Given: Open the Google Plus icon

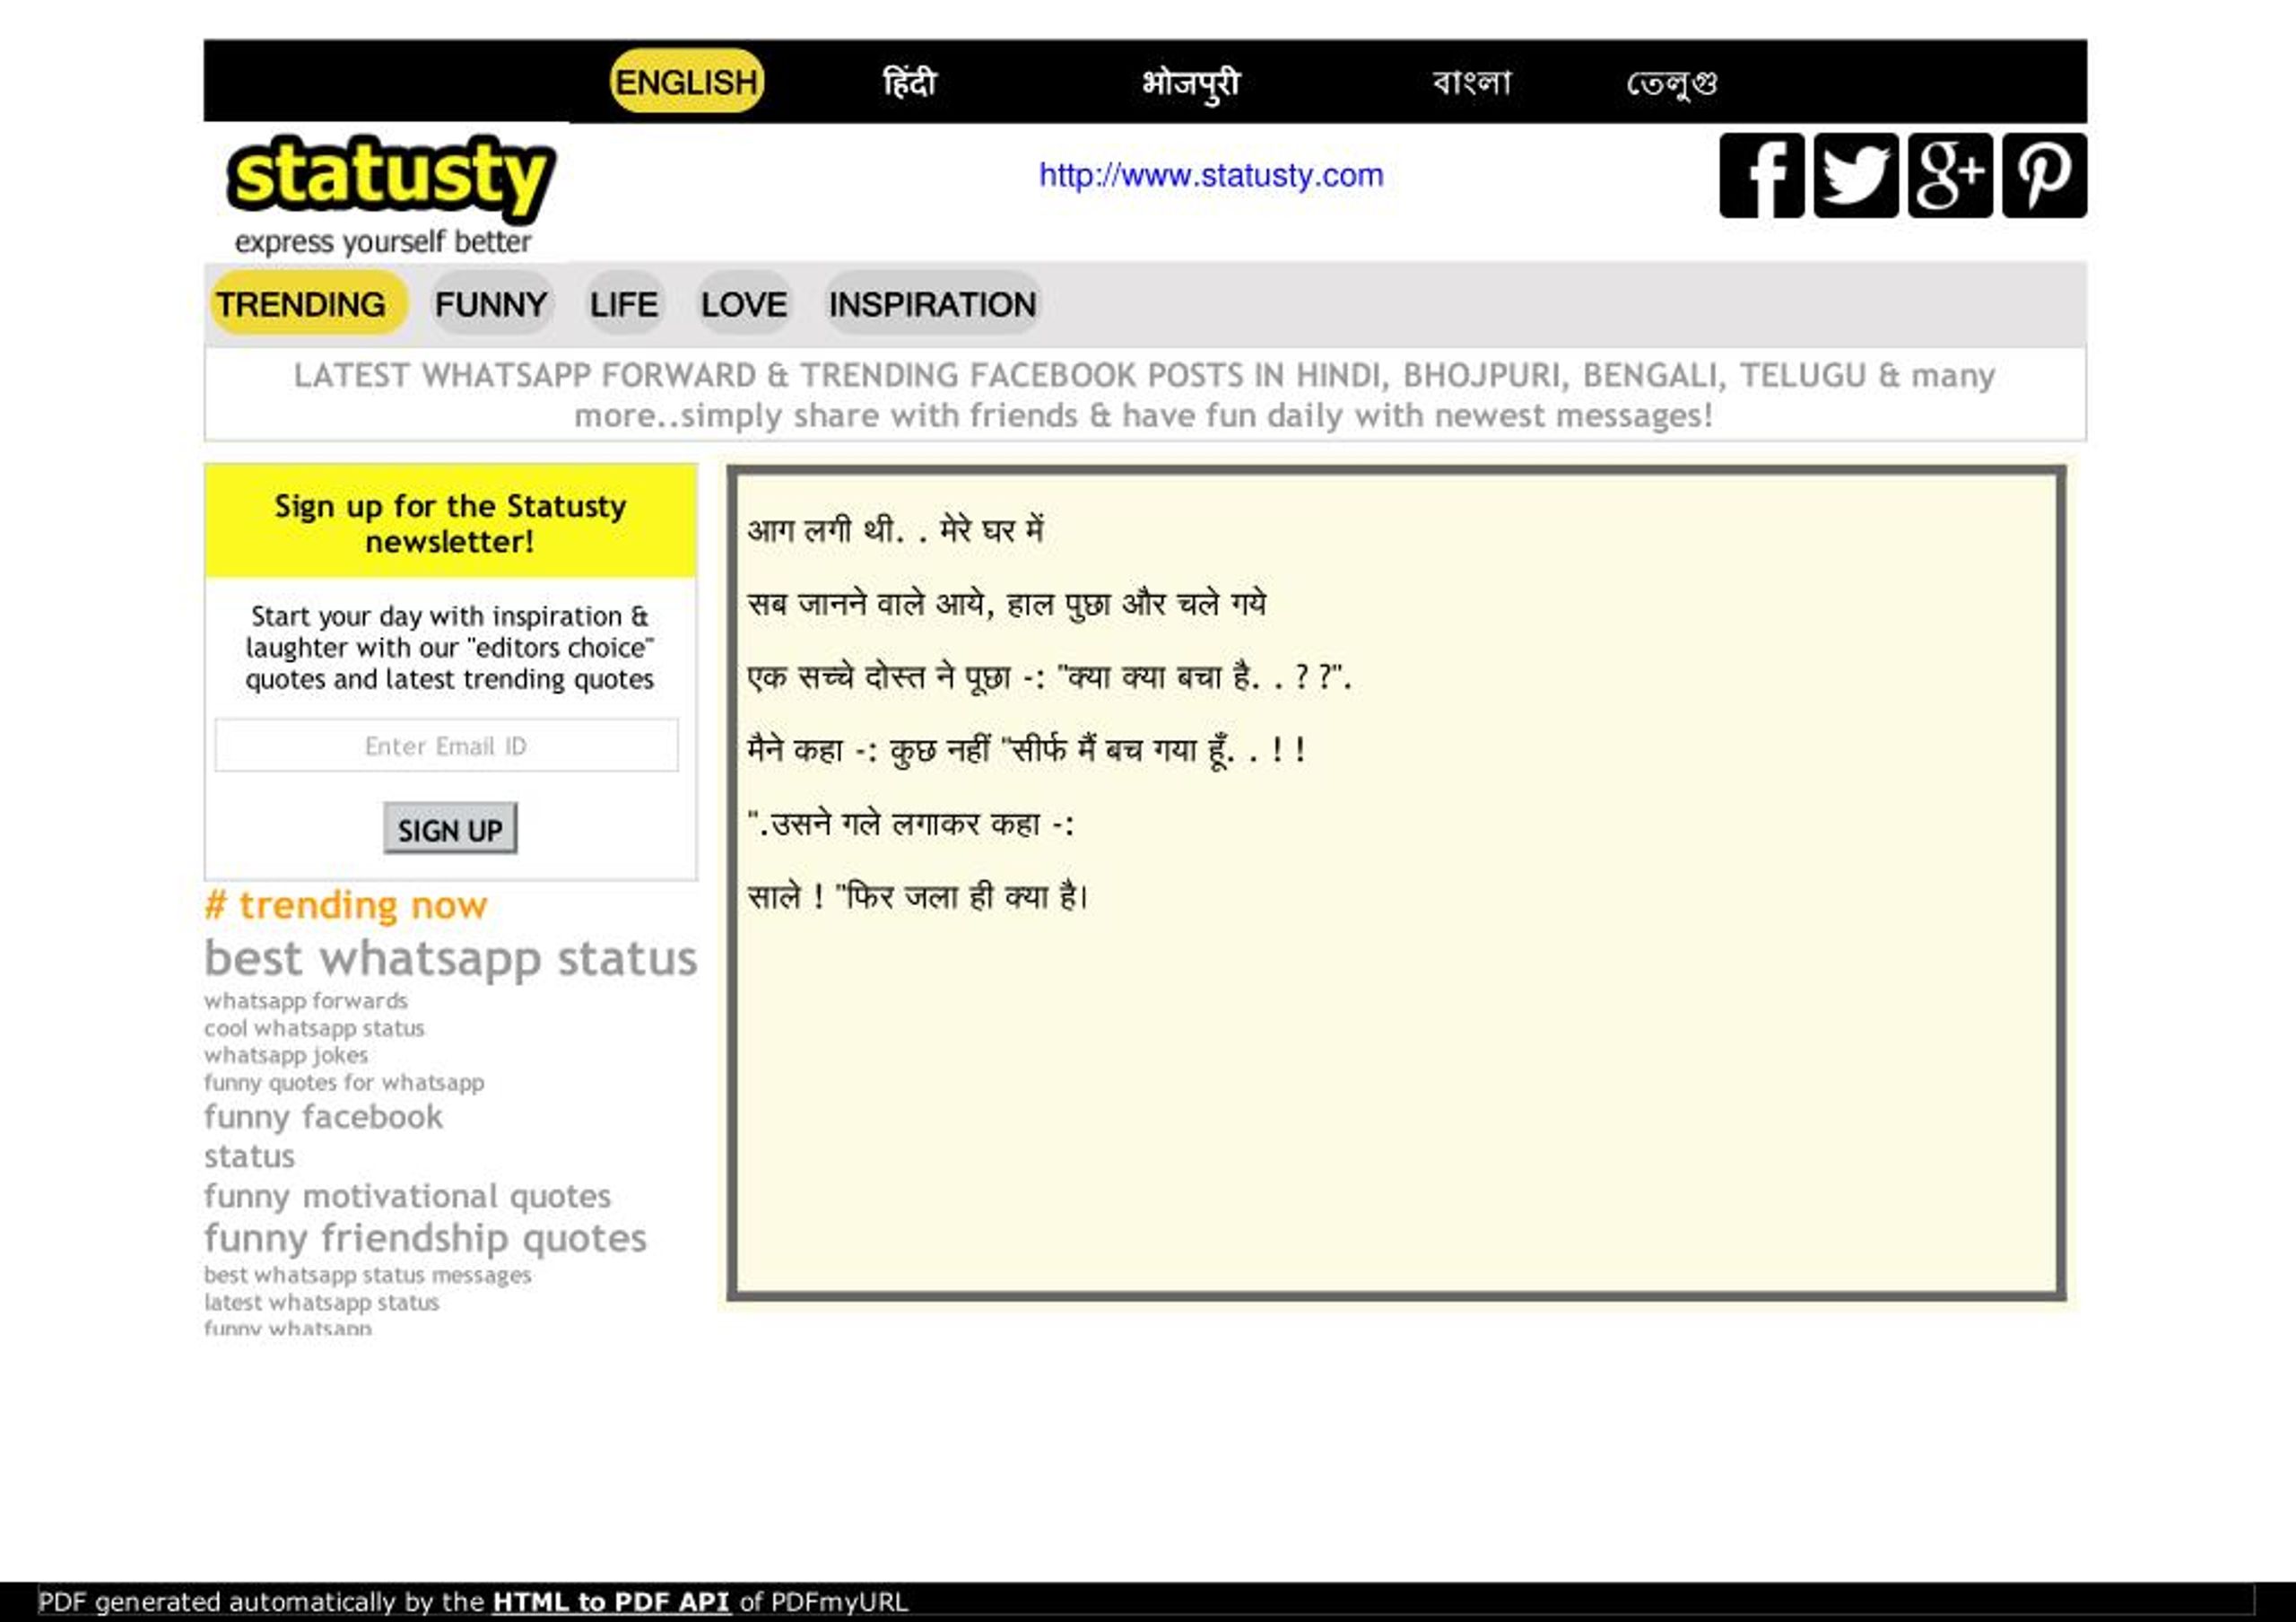Looking at the screenshot, I should [1950, 175].
